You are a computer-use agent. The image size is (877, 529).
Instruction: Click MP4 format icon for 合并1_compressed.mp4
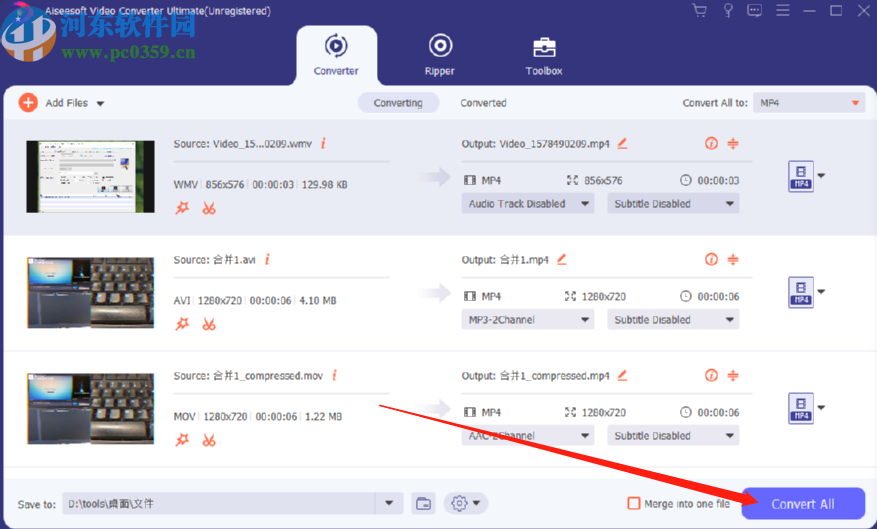tap(801, 408)
